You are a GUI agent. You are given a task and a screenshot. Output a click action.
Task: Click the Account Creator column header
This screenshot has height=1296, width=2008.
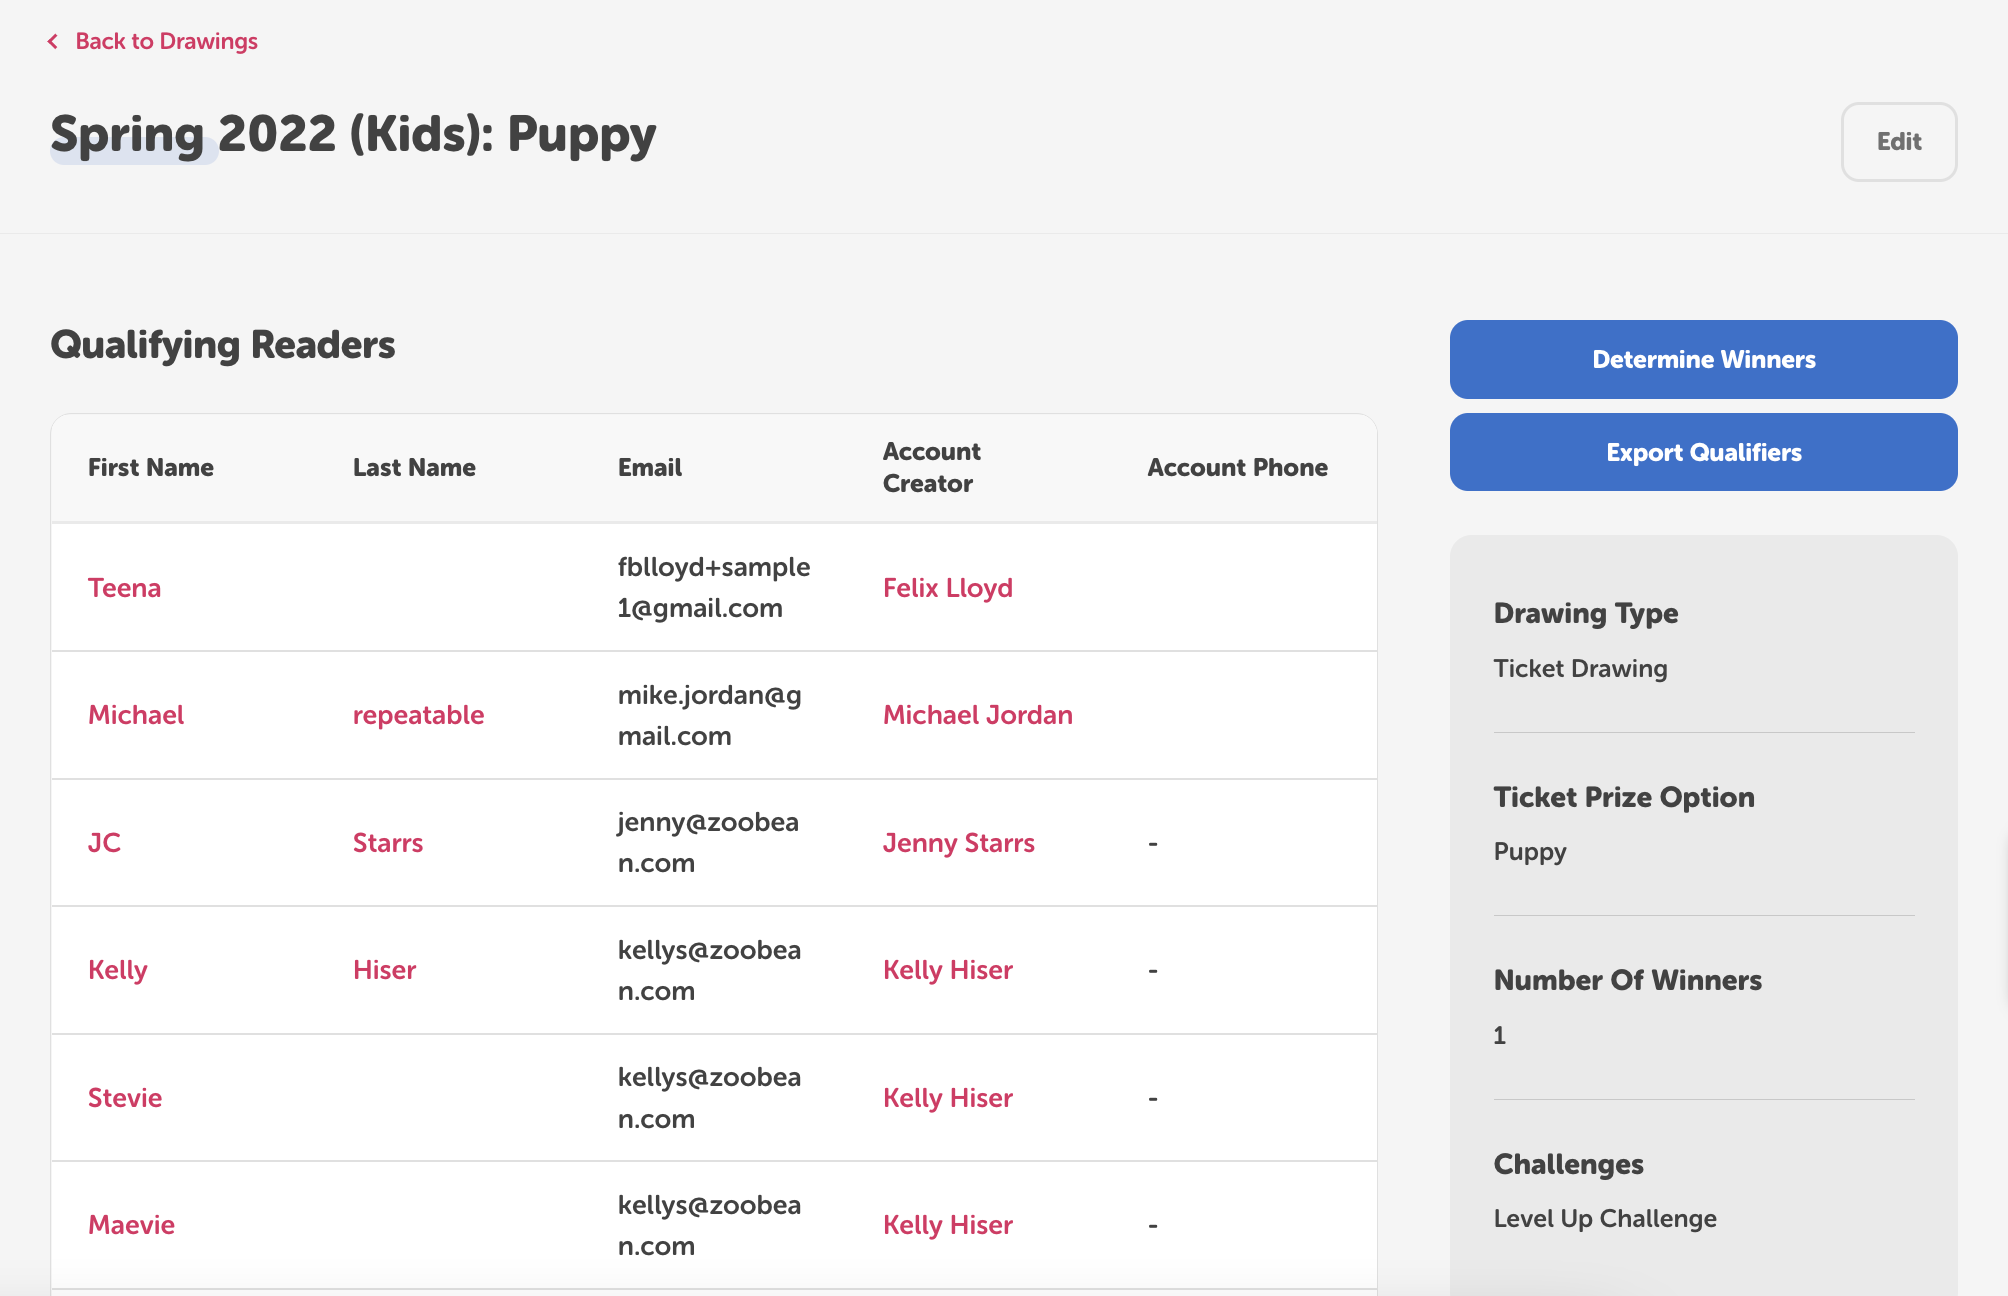[931, 467]
